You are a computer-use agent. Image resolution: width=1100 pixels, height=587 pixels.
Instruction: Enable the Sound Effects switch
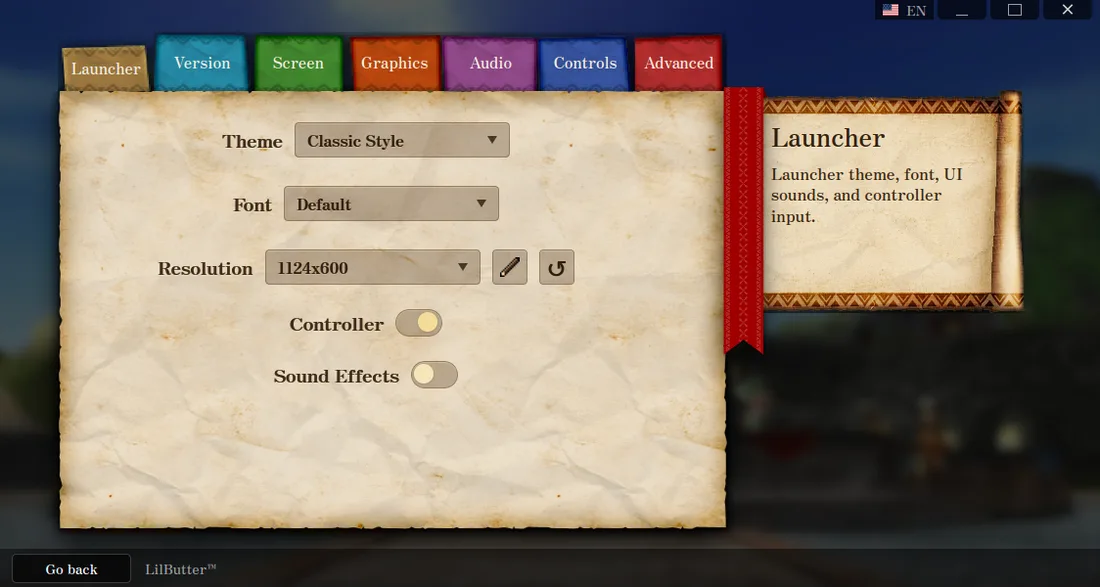tap(434, 375)
